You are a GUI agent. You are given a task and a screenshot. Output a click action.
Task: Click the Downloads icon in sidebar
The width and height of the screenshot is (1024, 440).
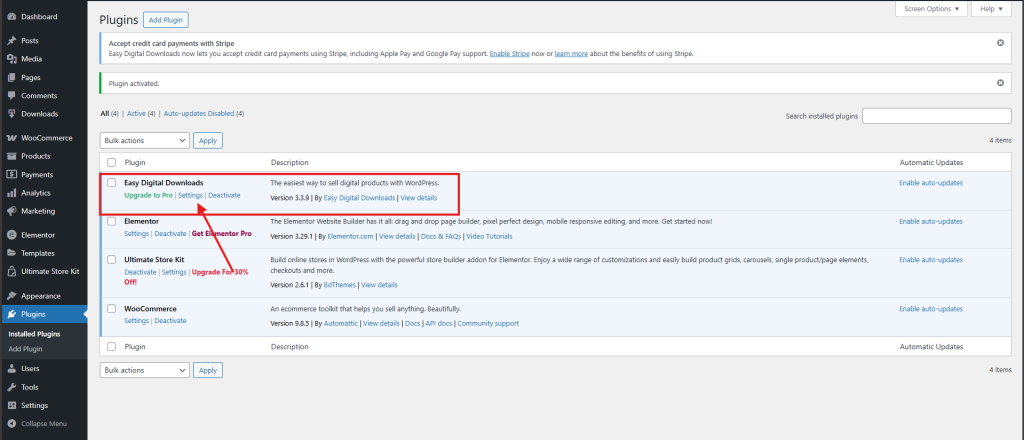pos(11,114)
